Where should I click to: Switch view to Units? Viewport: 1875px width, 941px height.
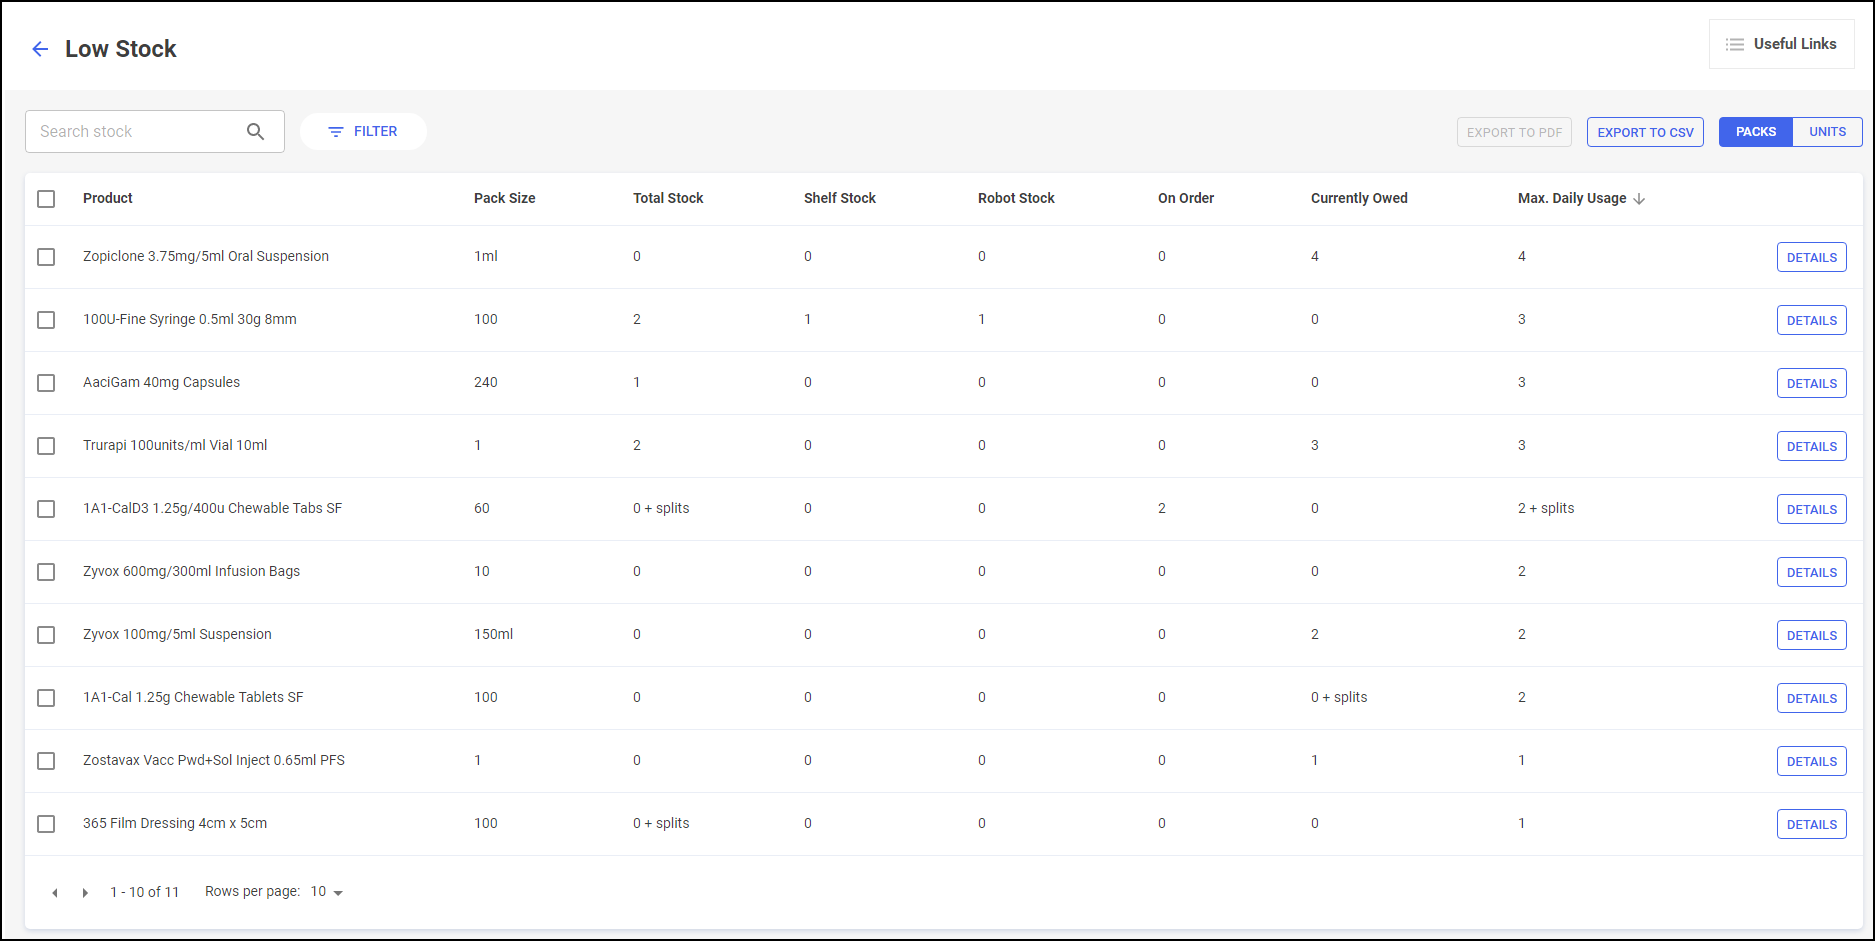point(1827,132)
